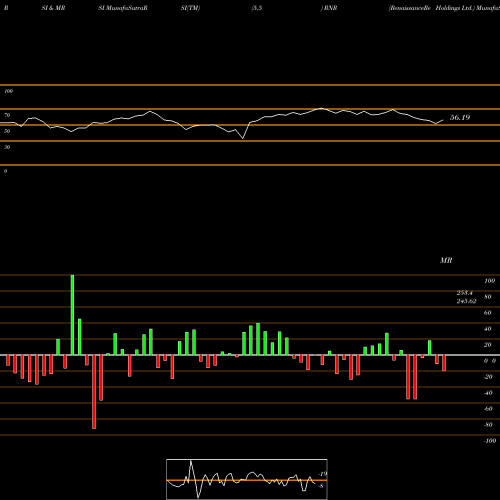Click the deepest red bar in the MR histogram

pos(94,392)
